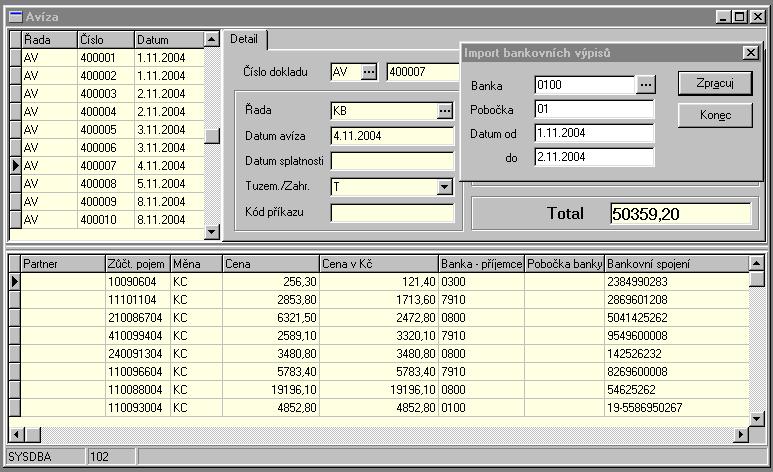Click the Datum column header

point(167,39)
